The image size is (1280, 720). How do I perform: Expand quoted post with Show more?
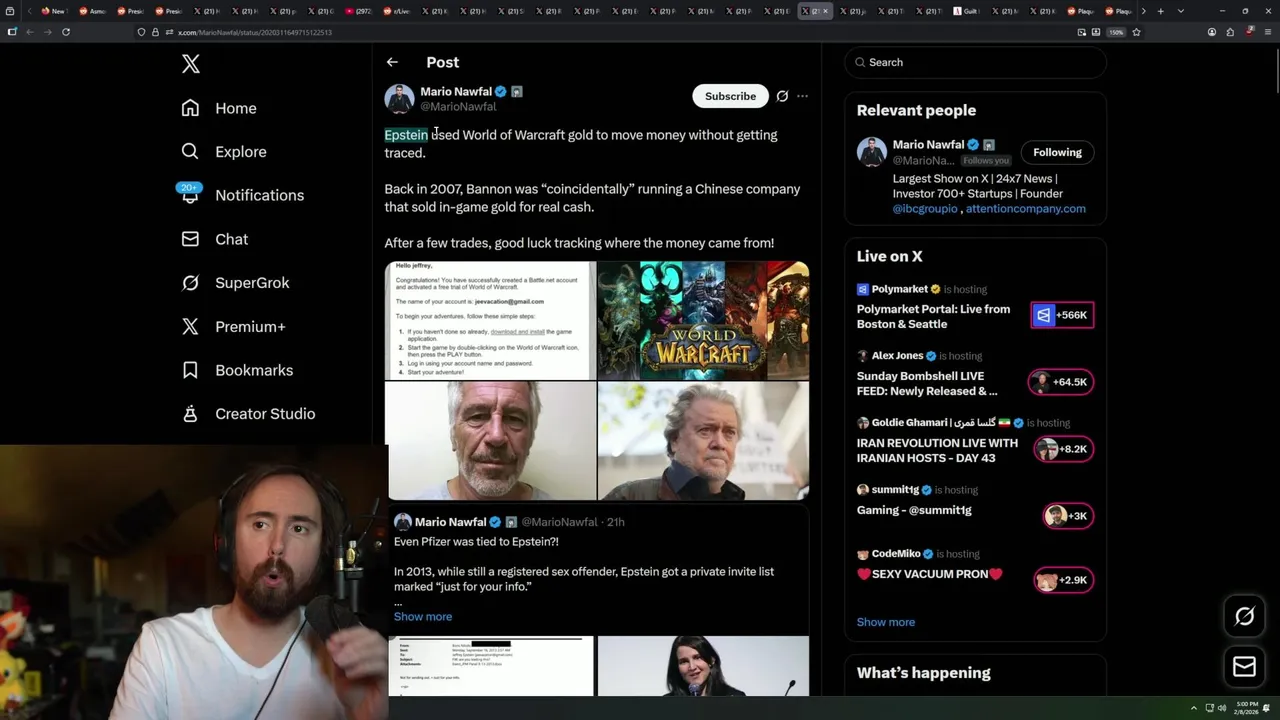click(x=423, y=617)
